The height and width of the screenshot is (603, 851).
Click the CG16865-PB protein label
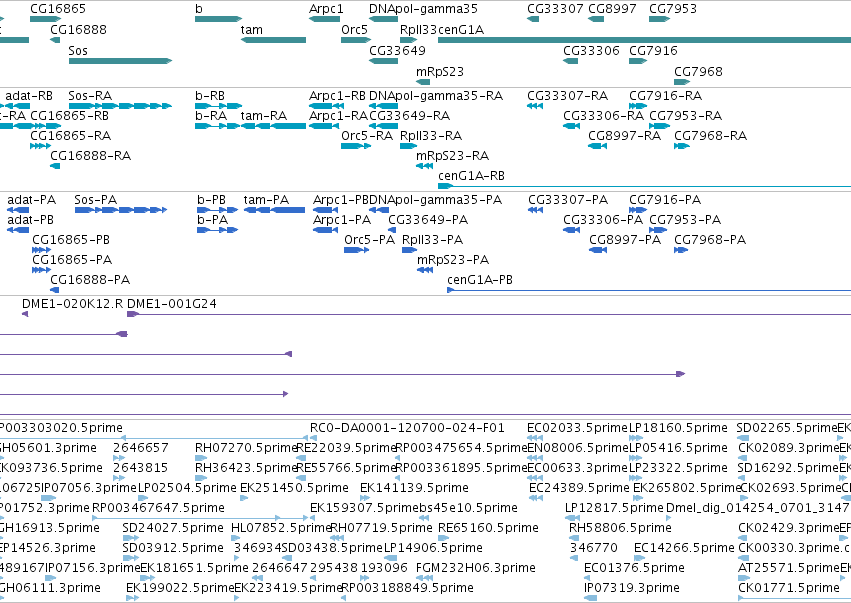[71, 240]
